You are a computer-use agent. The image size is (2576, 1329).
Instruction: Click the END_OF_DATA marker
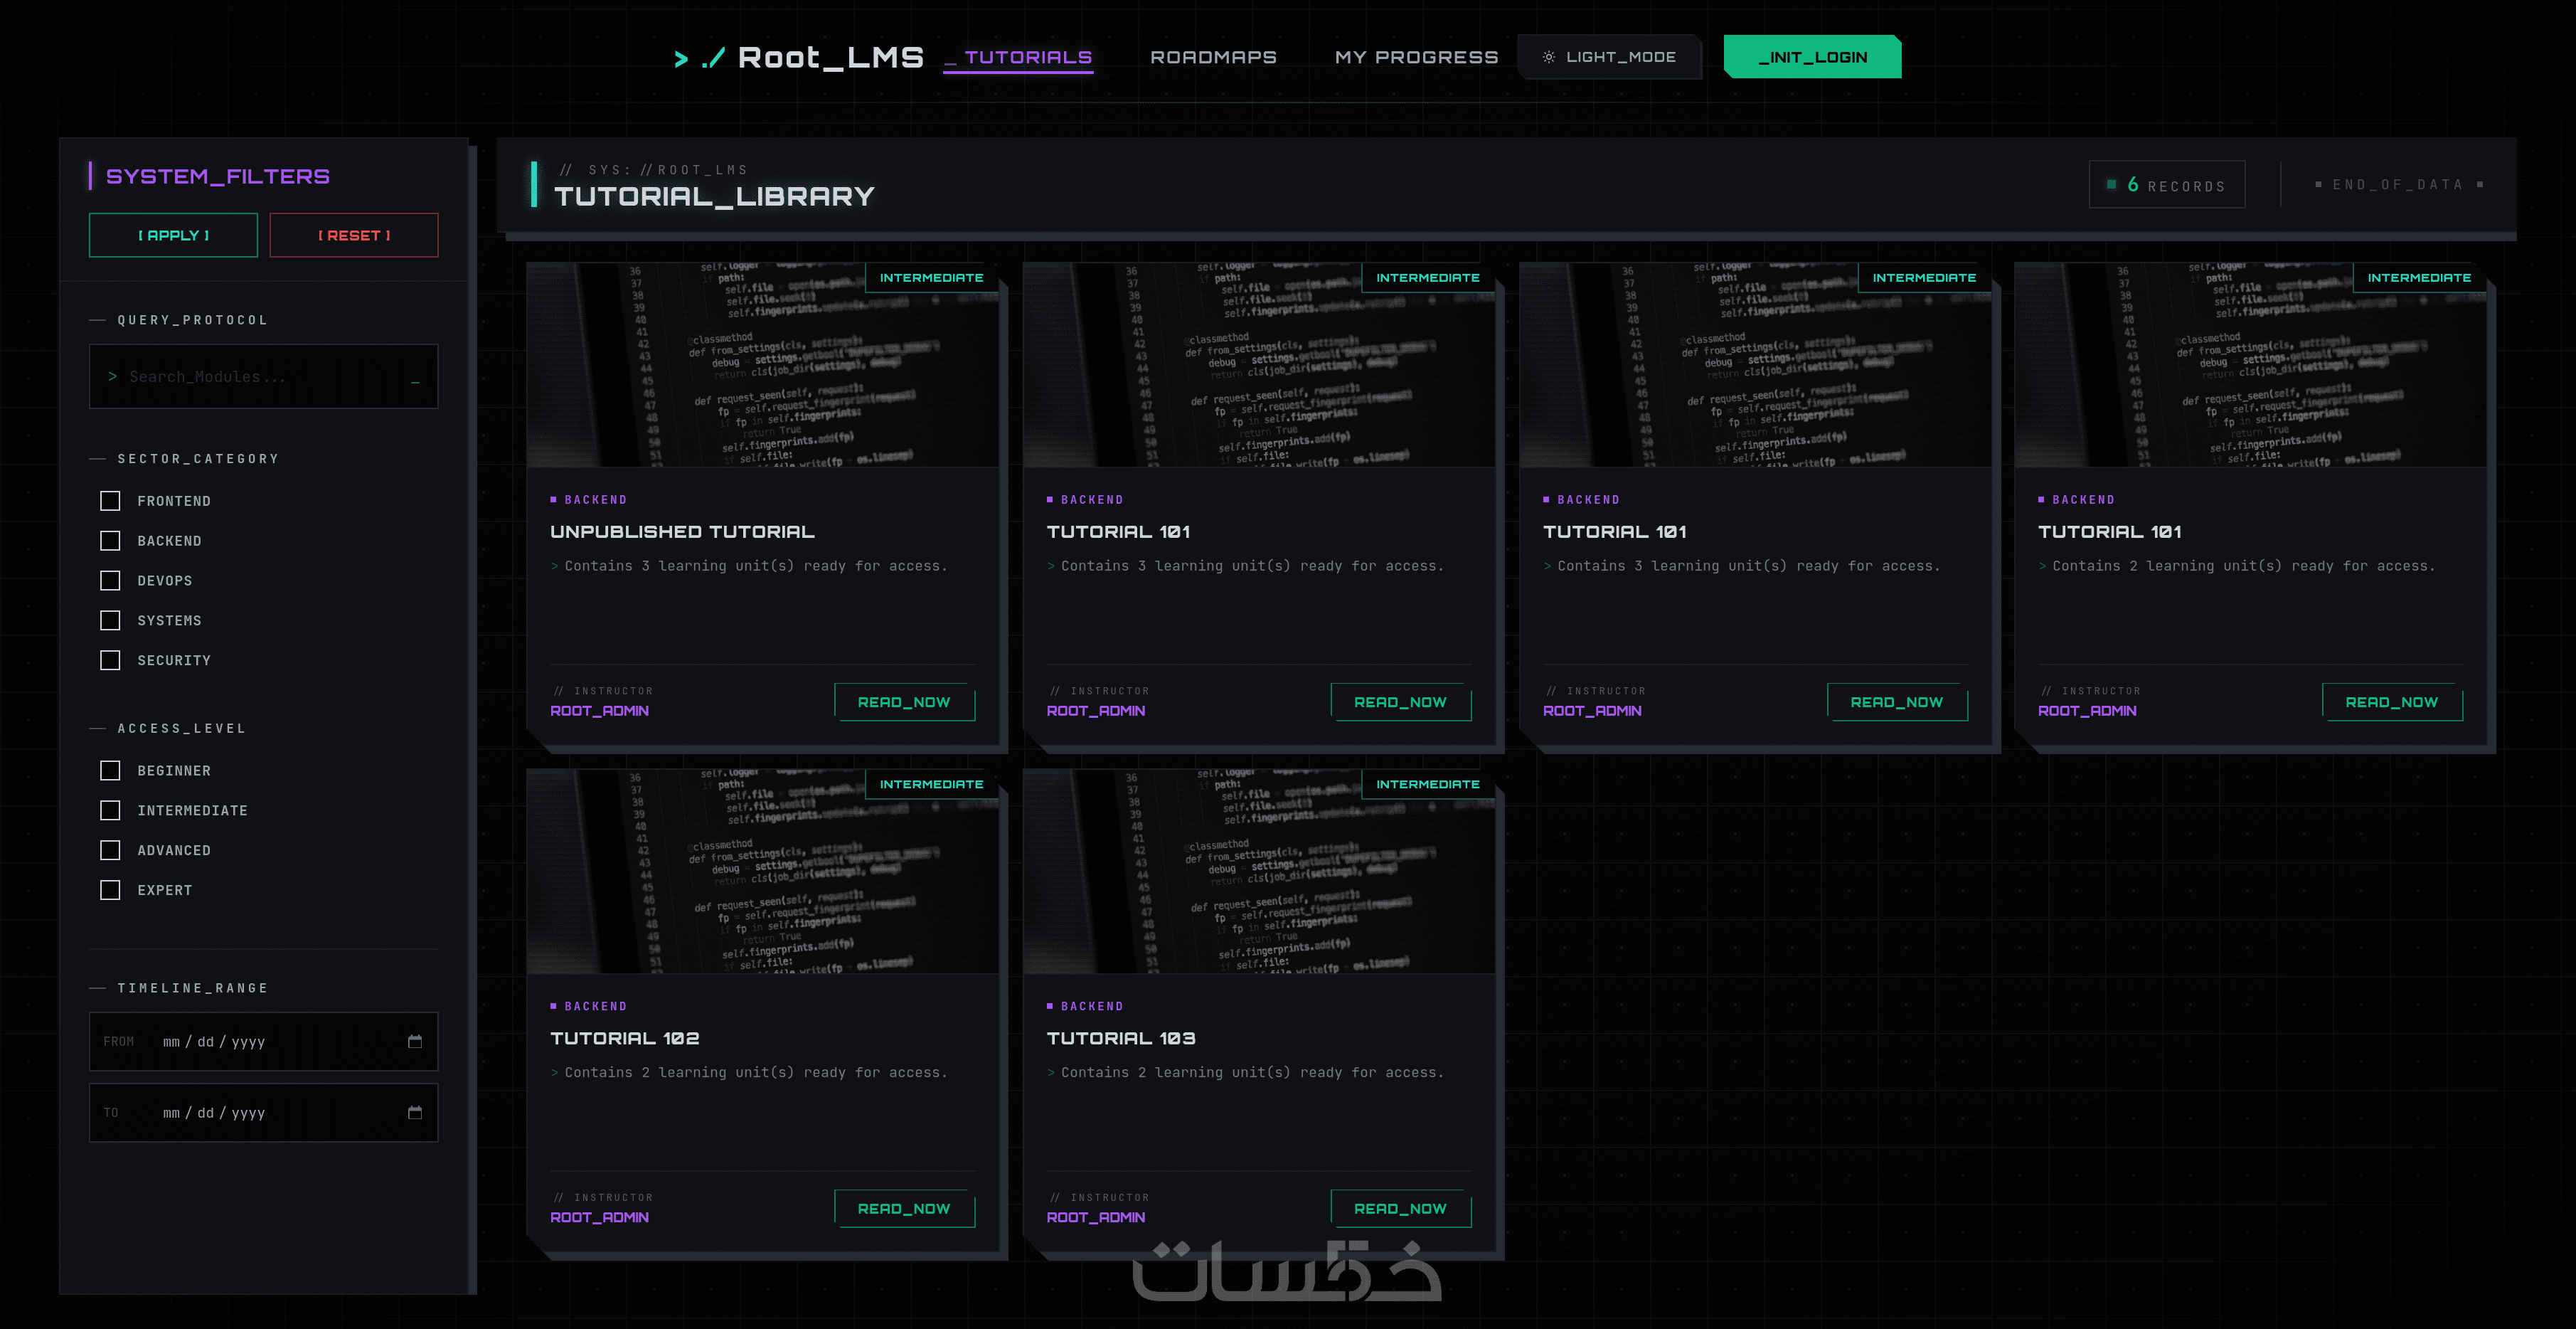coord(2398,185)
